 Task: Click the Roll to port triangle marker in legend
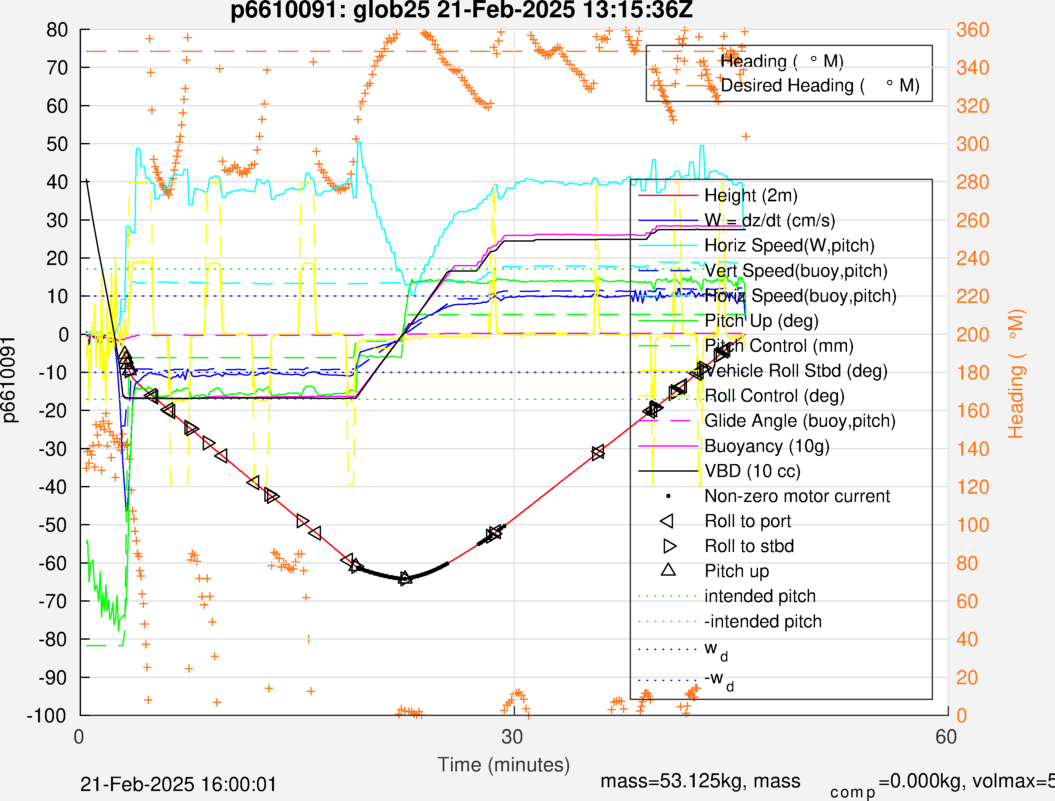point(667,521)
